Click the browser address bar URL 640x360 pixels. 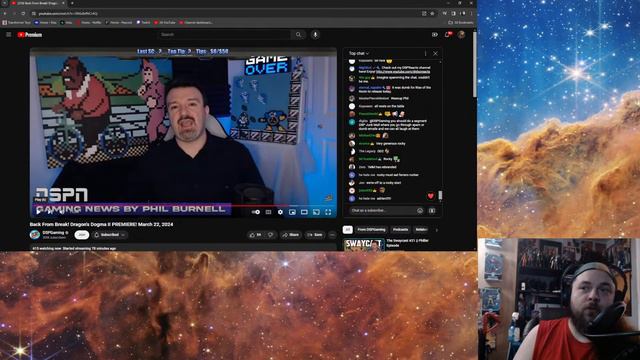69,13
